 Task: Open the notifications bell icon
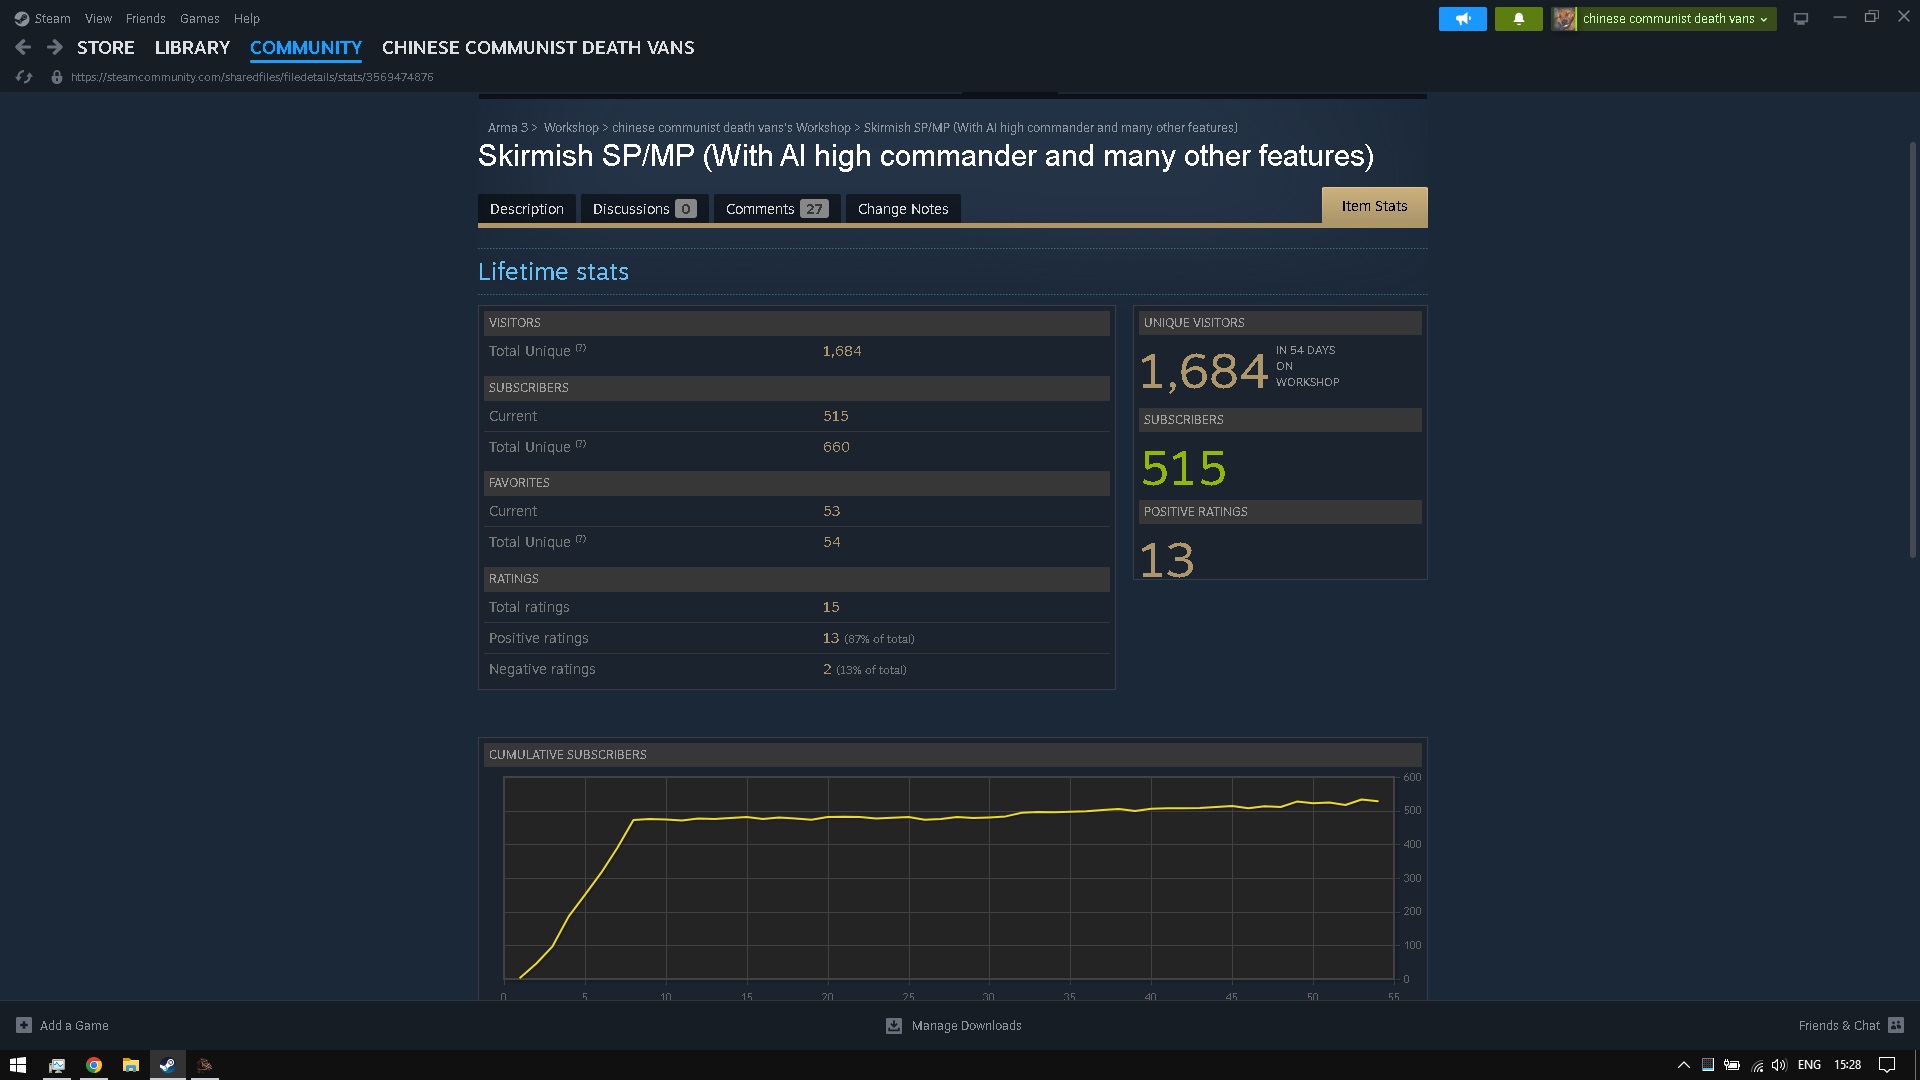(x=1518, y=19)
